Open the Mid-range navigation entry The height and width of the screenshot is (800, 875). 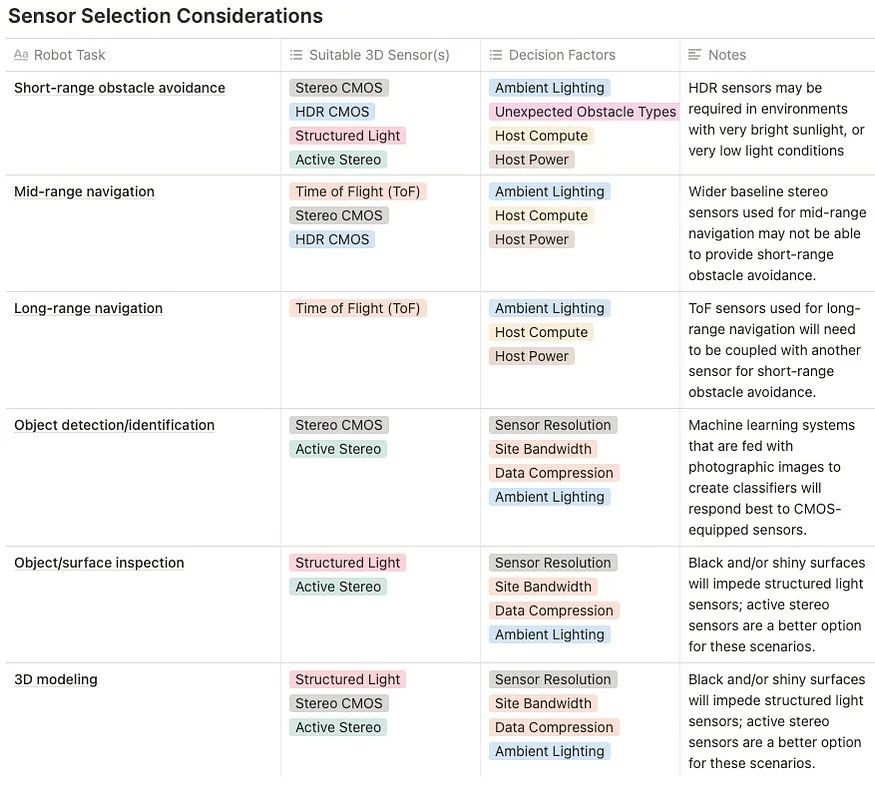click(x=84, y=192)
